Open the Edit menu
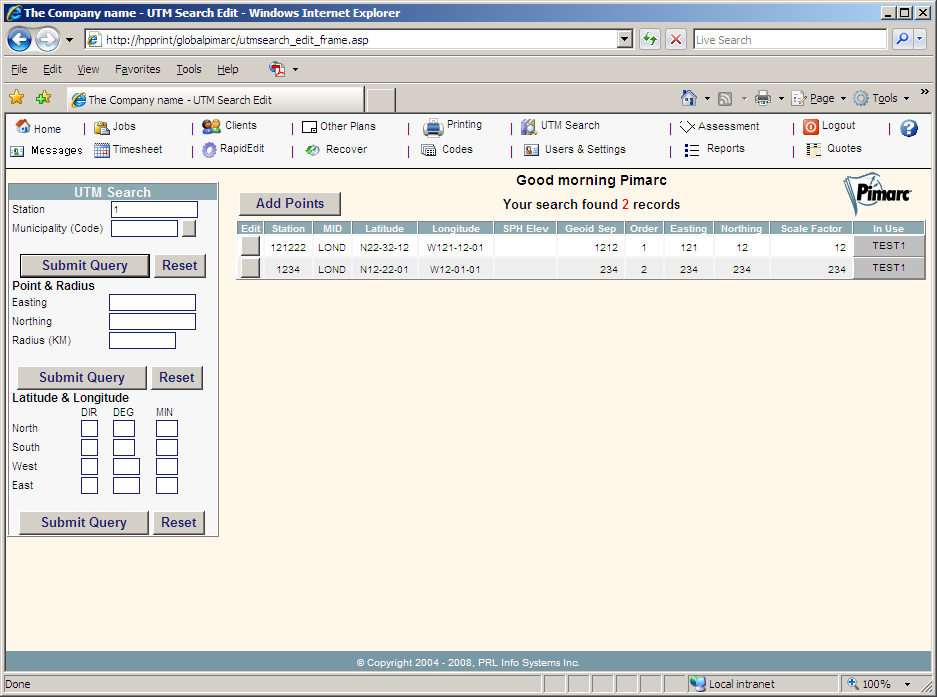The height and width of the screenshot is (697, 937). tap(52, 69)
